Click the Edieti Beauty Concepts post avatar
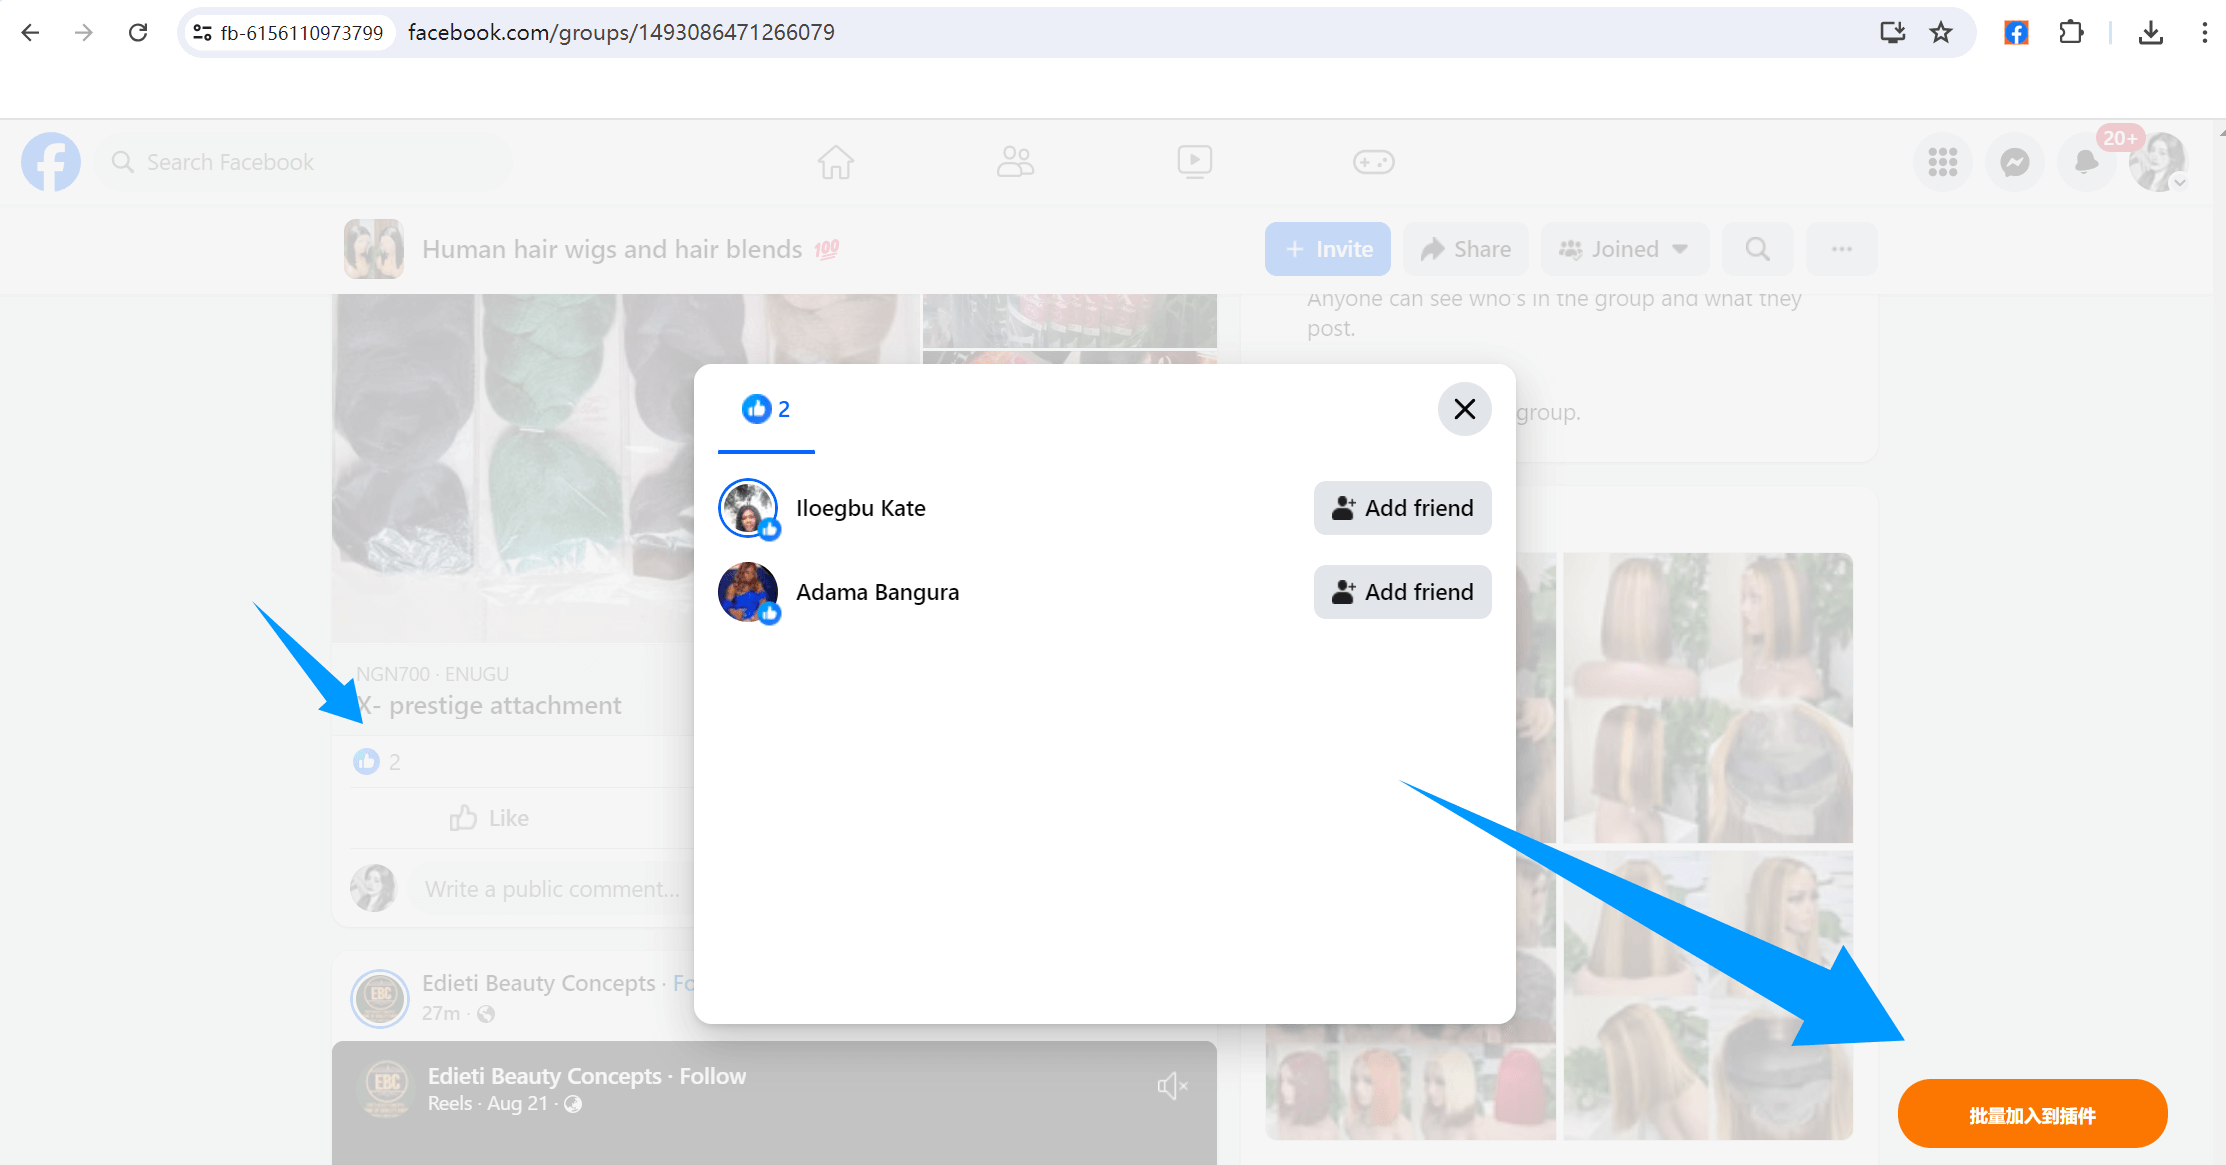 coord(380,998)
